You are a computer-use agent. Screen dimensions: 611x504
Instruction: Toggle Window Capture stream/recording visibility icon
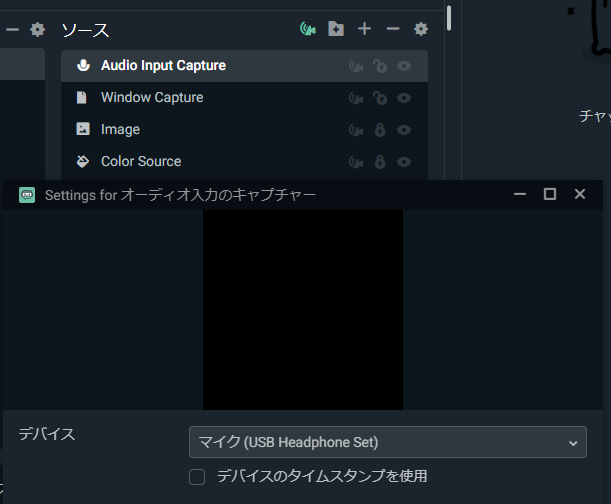[355, 98]
